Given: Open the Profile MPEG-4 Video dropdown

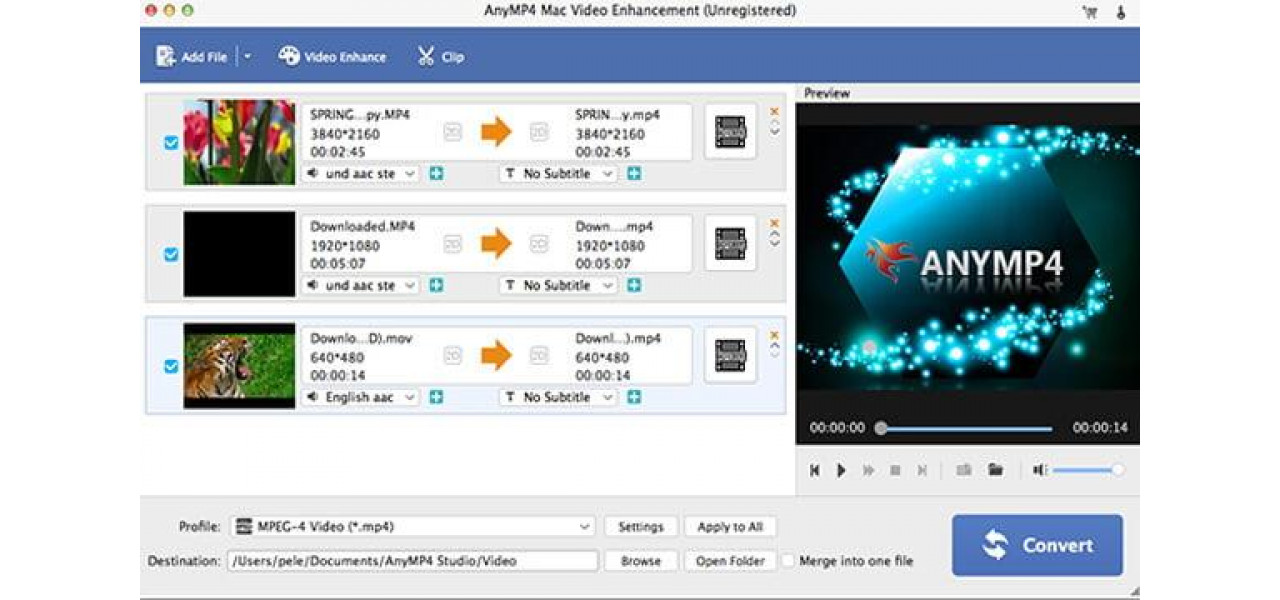Looking at the screenshot, I should (x=413, y=527).
